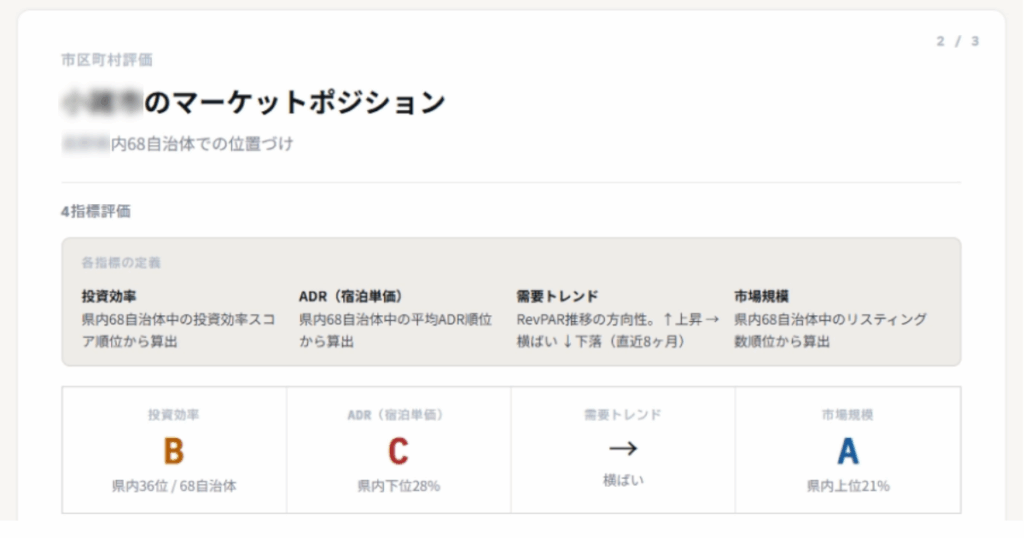Select the 市区町村評価 label above the title
The width and height of the screenshot is (1024, 538).
click(x=107, y=60)
